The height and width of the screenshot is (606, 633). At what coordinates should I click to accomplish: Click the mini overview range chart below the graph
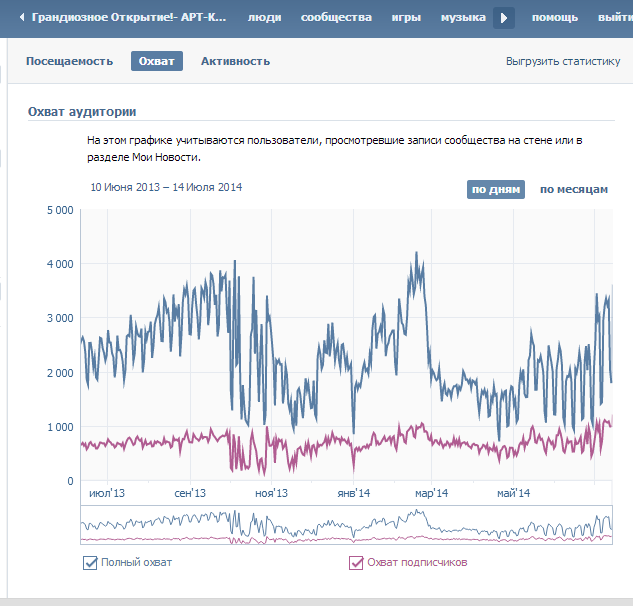click(345, 525)
